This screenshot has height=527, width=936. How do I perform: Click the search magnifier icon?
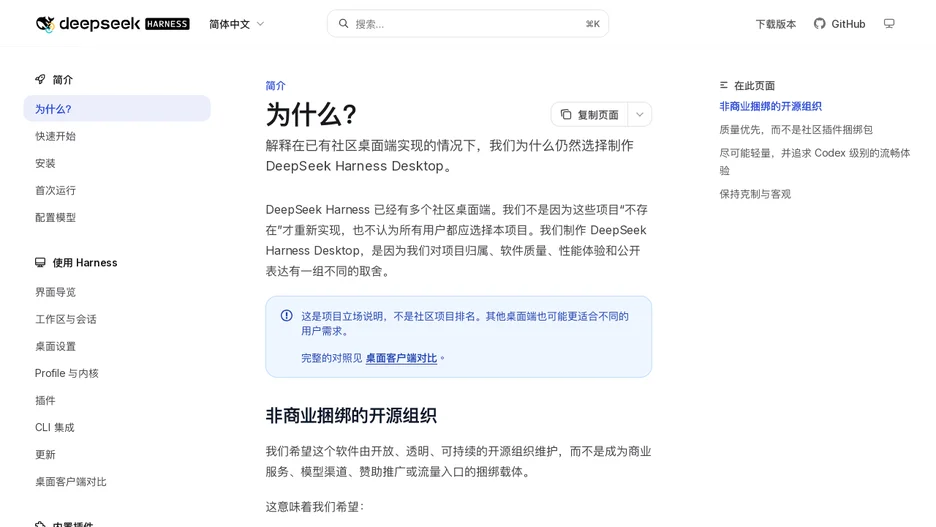click(343, 24)
